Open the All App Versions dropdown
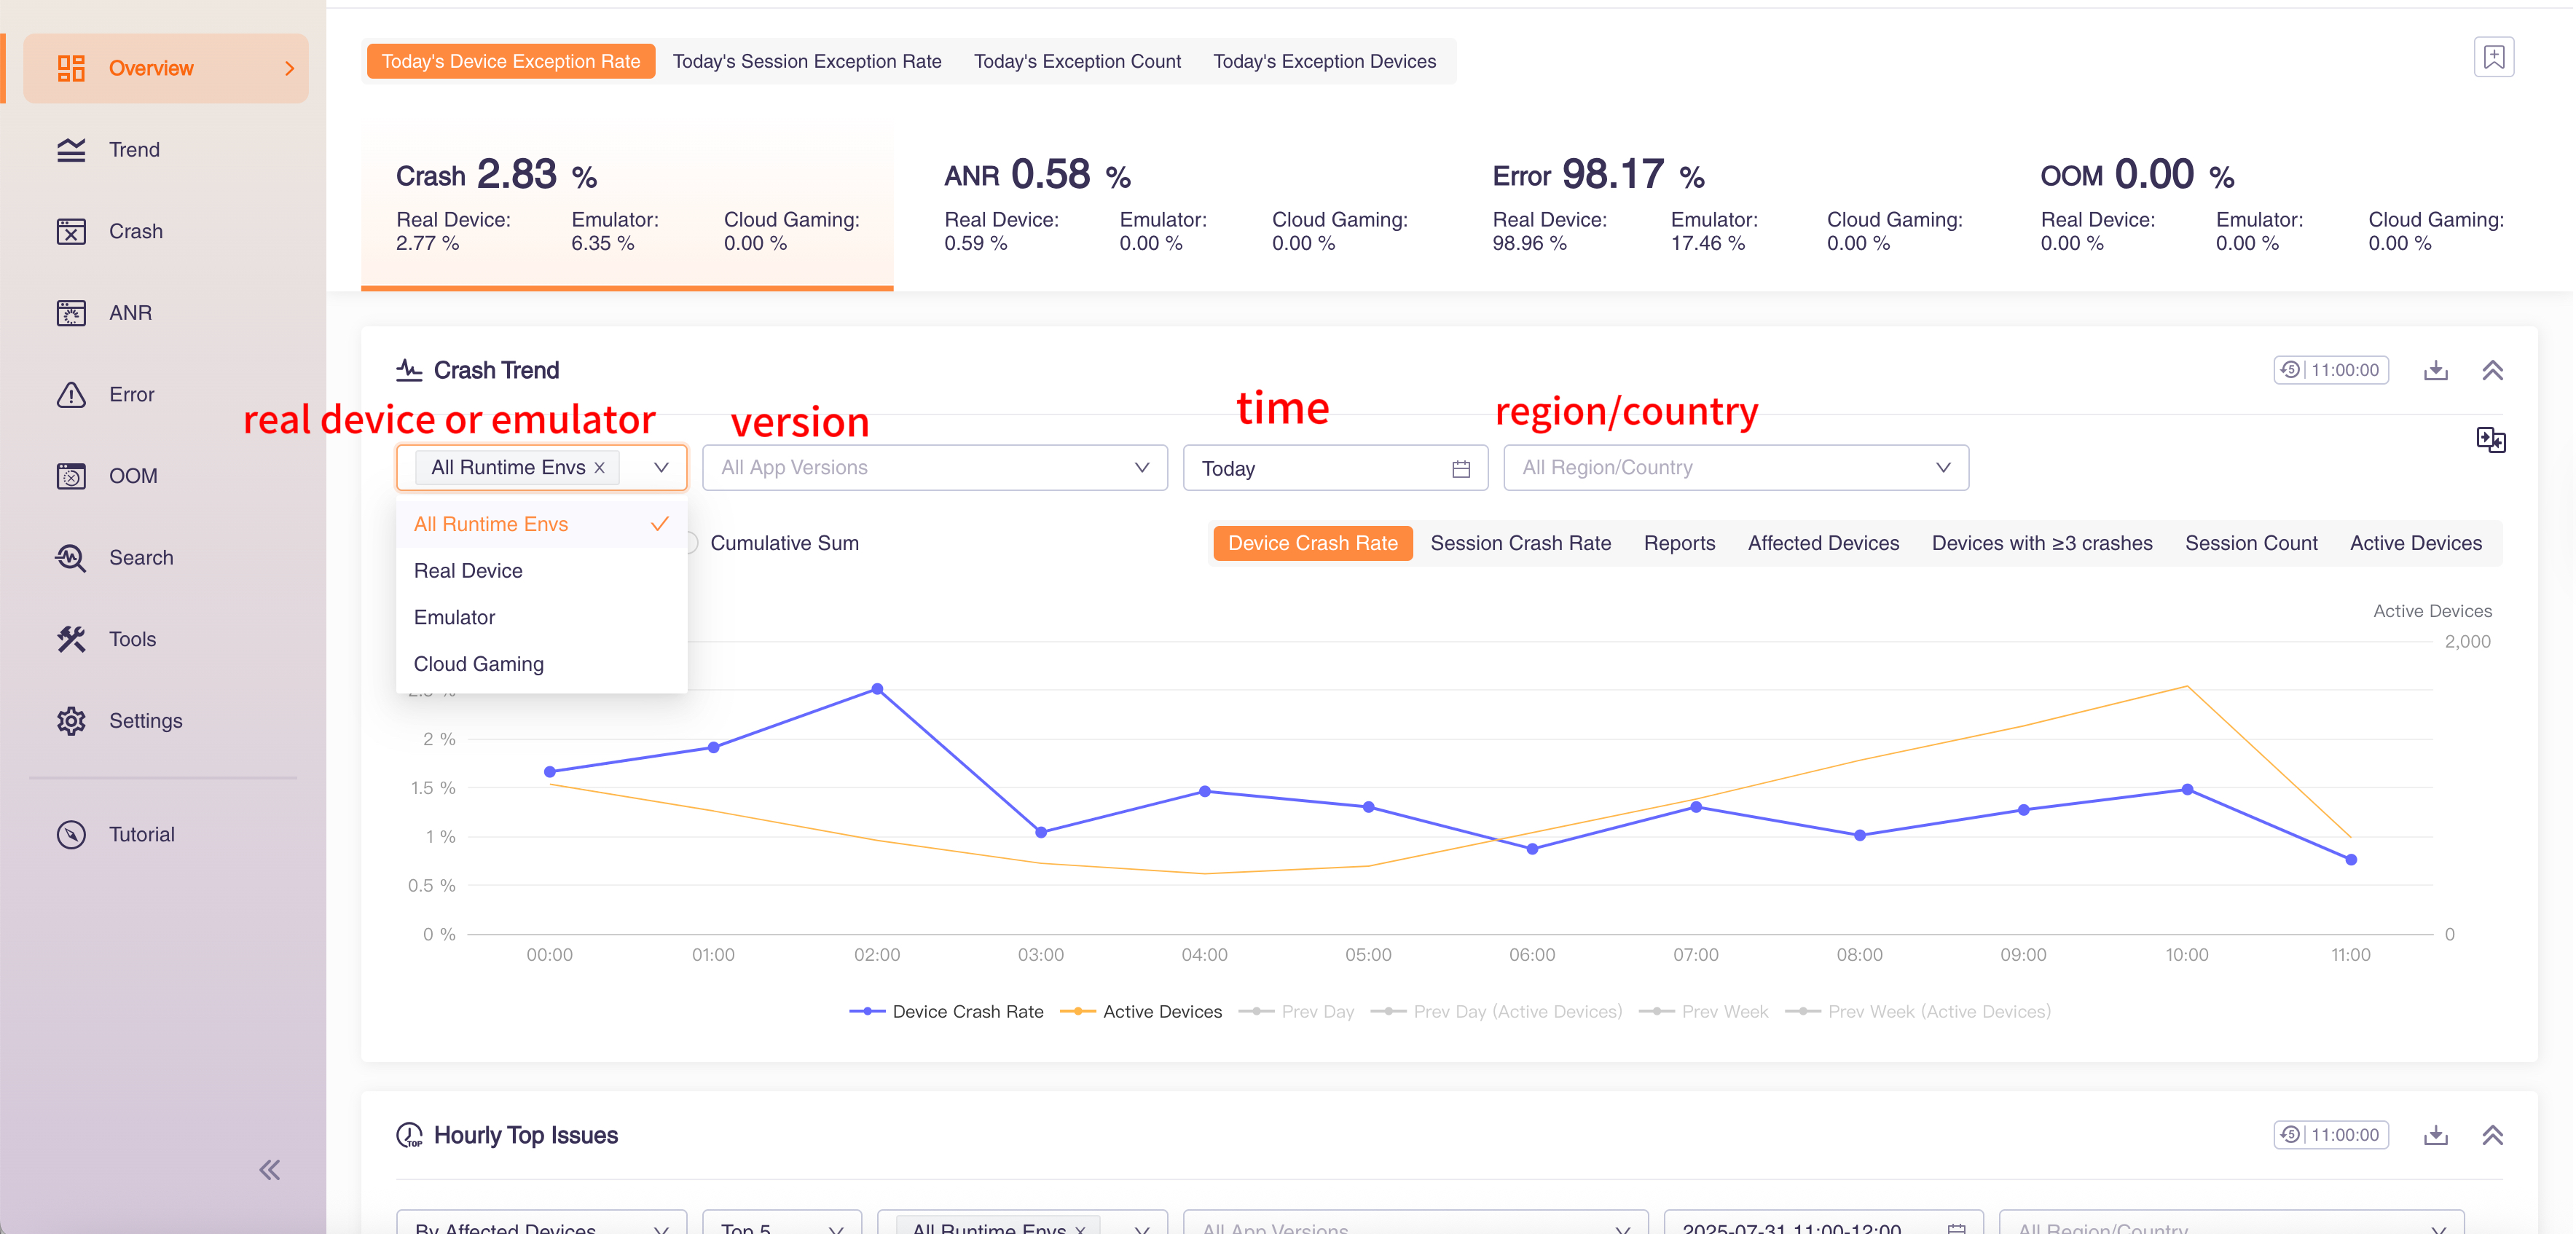The width and height of the screenshot is (2576, 1234). (x=935, y=468)
